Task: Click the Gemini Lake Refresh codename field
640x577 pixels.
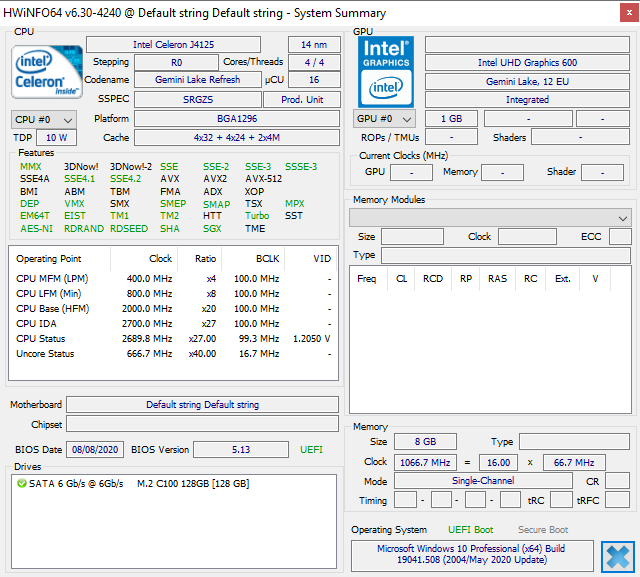Action: tap(198, 80)
